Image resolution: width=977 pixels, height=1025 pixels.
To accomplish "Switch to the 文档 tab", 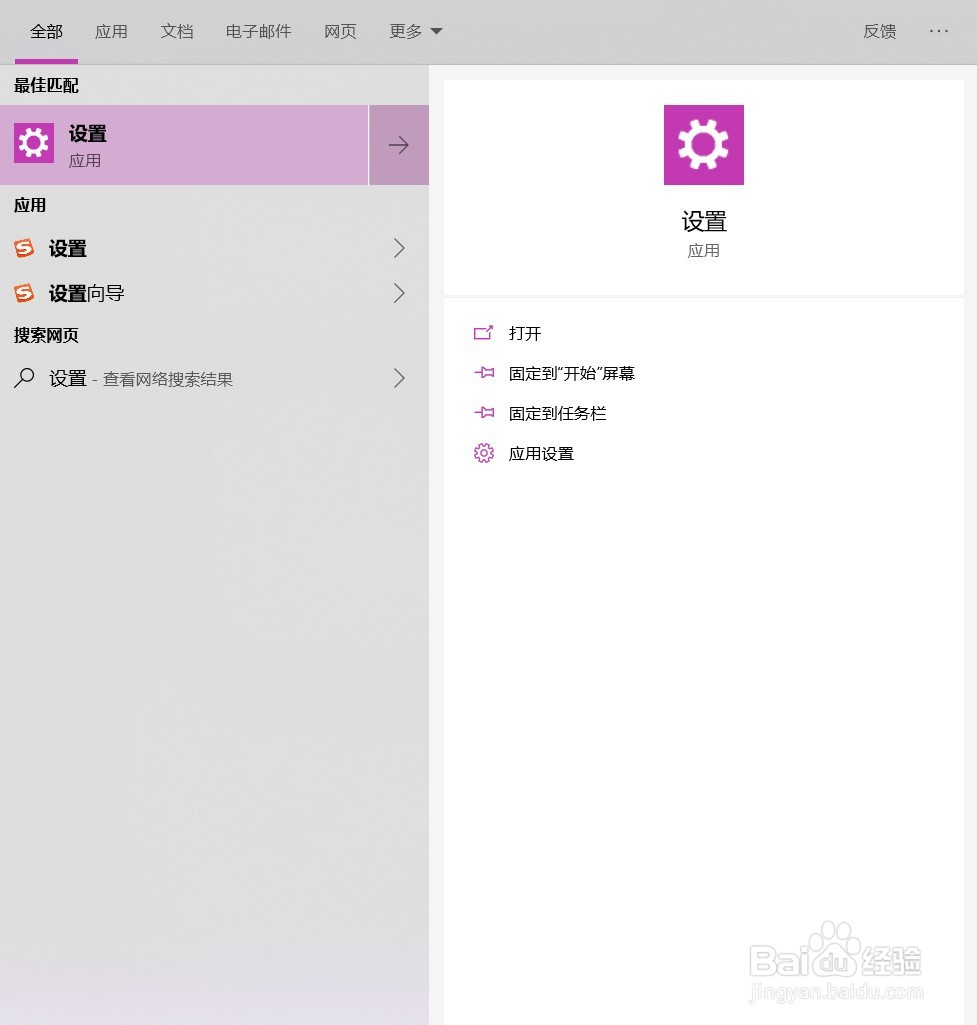I will (x=176, y=31).
